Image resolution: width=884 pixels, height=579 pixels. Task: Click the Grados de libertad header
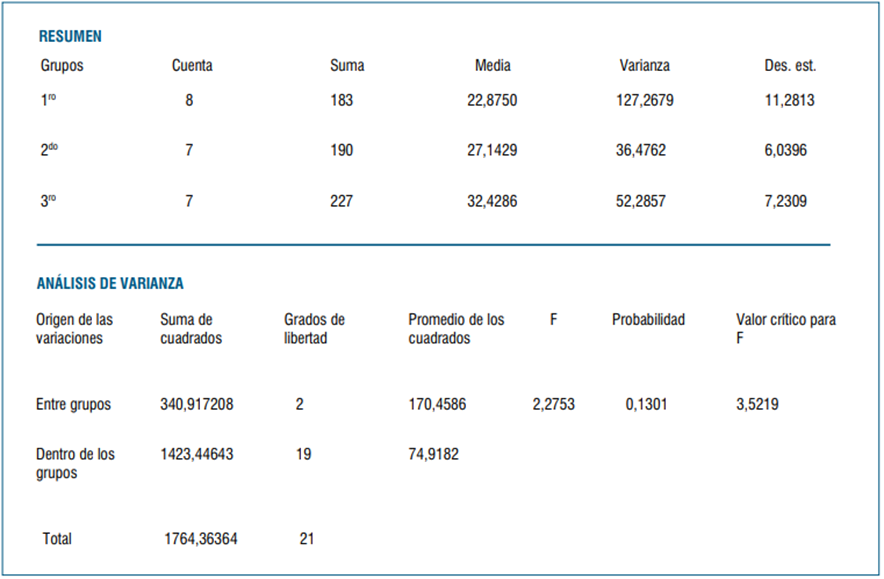click(x=314, y=329)
